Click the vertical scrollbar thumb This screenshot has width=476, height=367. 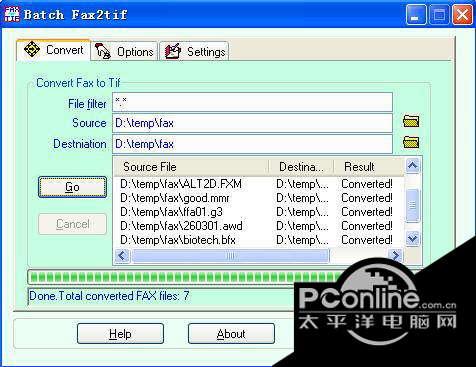coord(413,205)
